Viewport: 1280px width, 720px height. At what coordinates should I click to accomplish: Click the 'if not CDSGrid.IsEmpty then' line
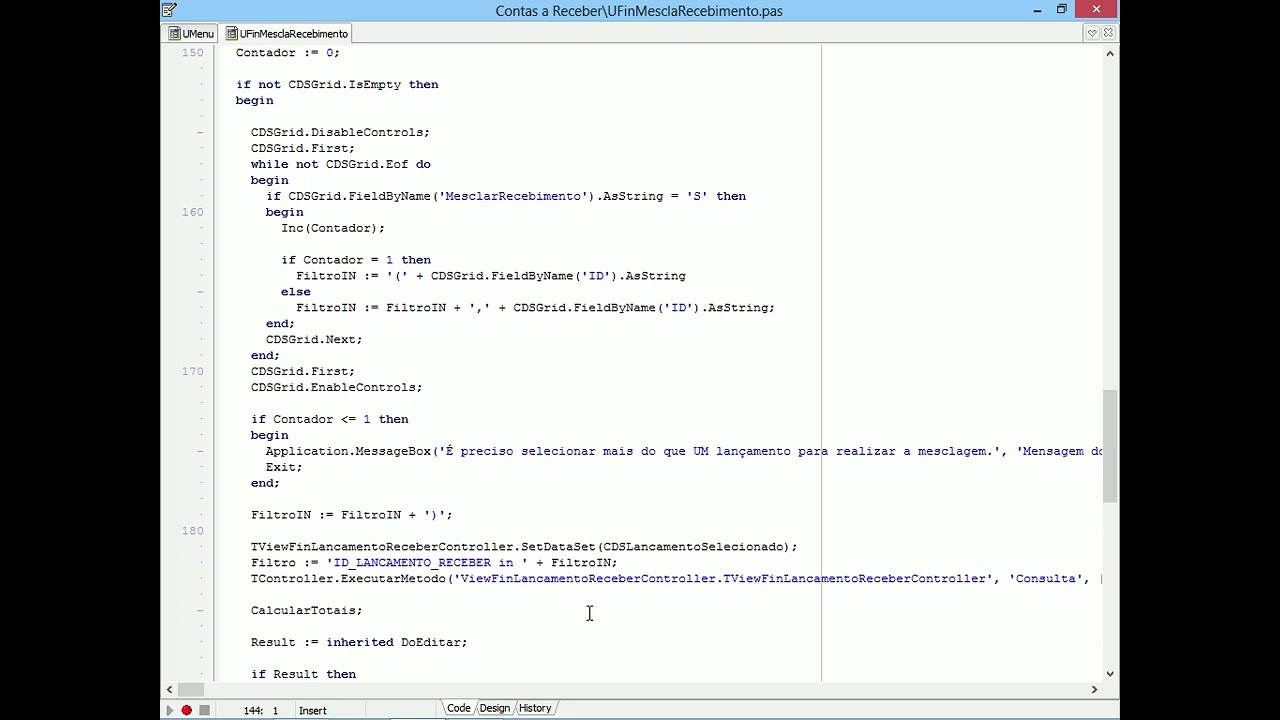pos(337,84)
